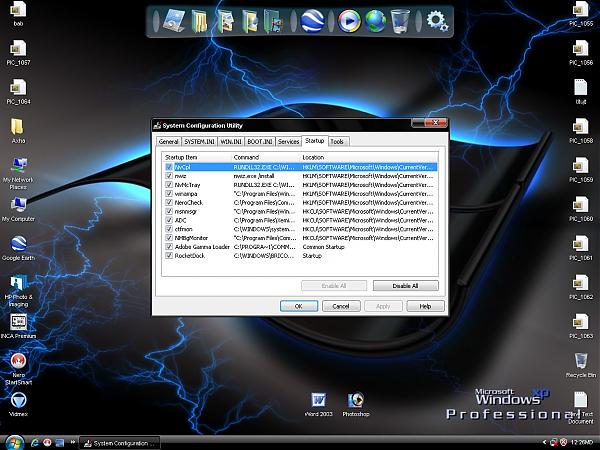
Task: Uncheck the winampa startup item
Action: 169,194
